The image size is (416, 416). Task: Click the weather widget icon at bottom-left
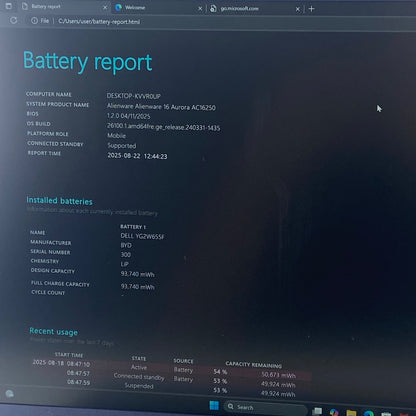[x=10, y=394]
